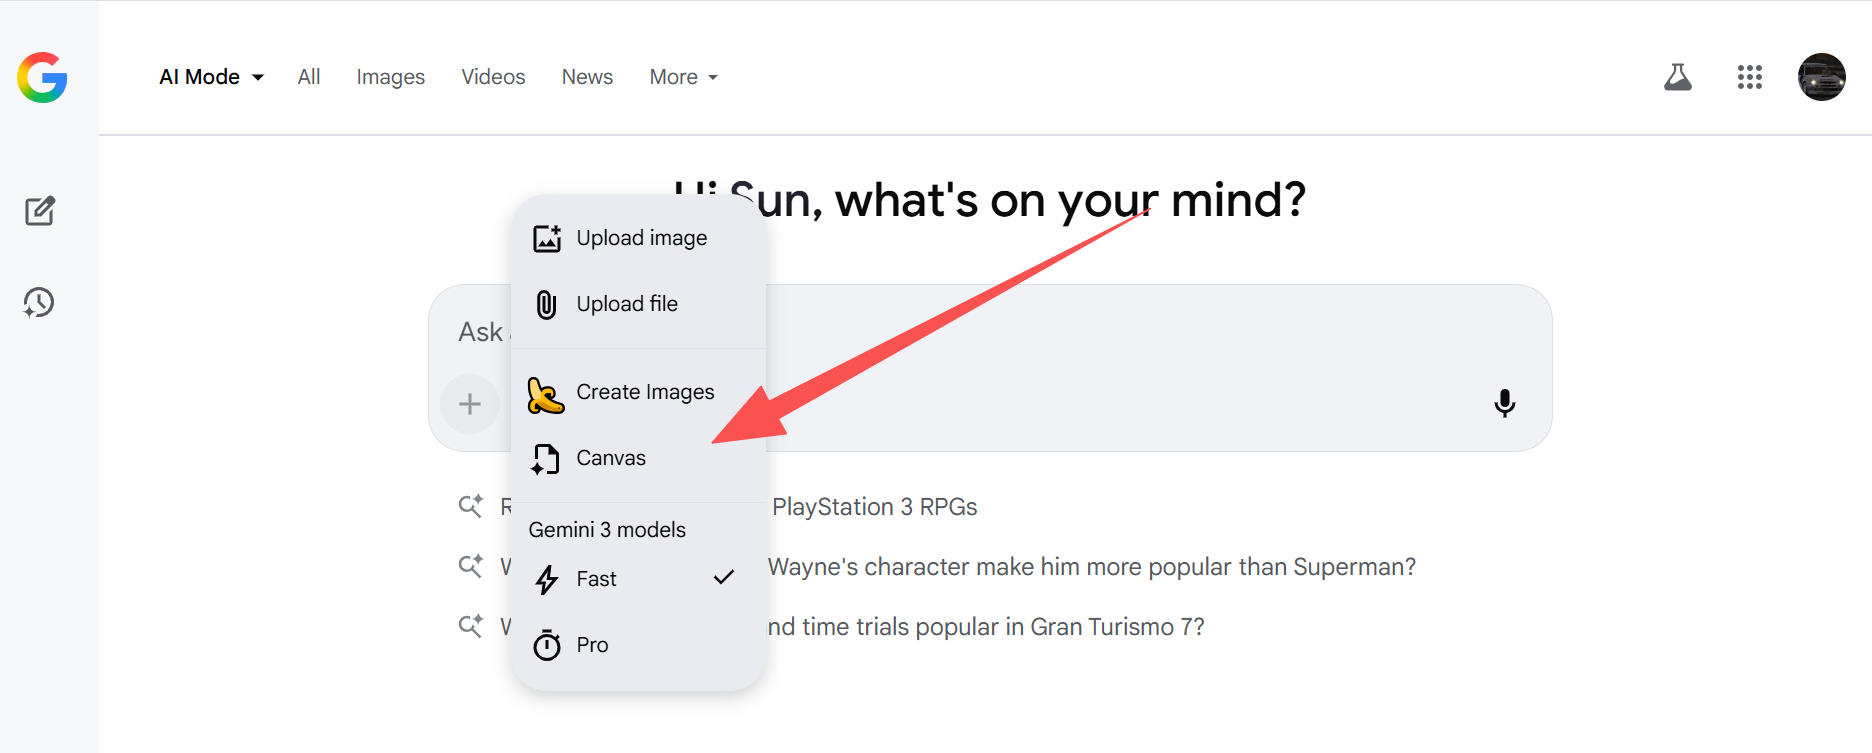Choose Upload image from the menu
Viewport: 1872px width, 753px height.
point(641,238)
